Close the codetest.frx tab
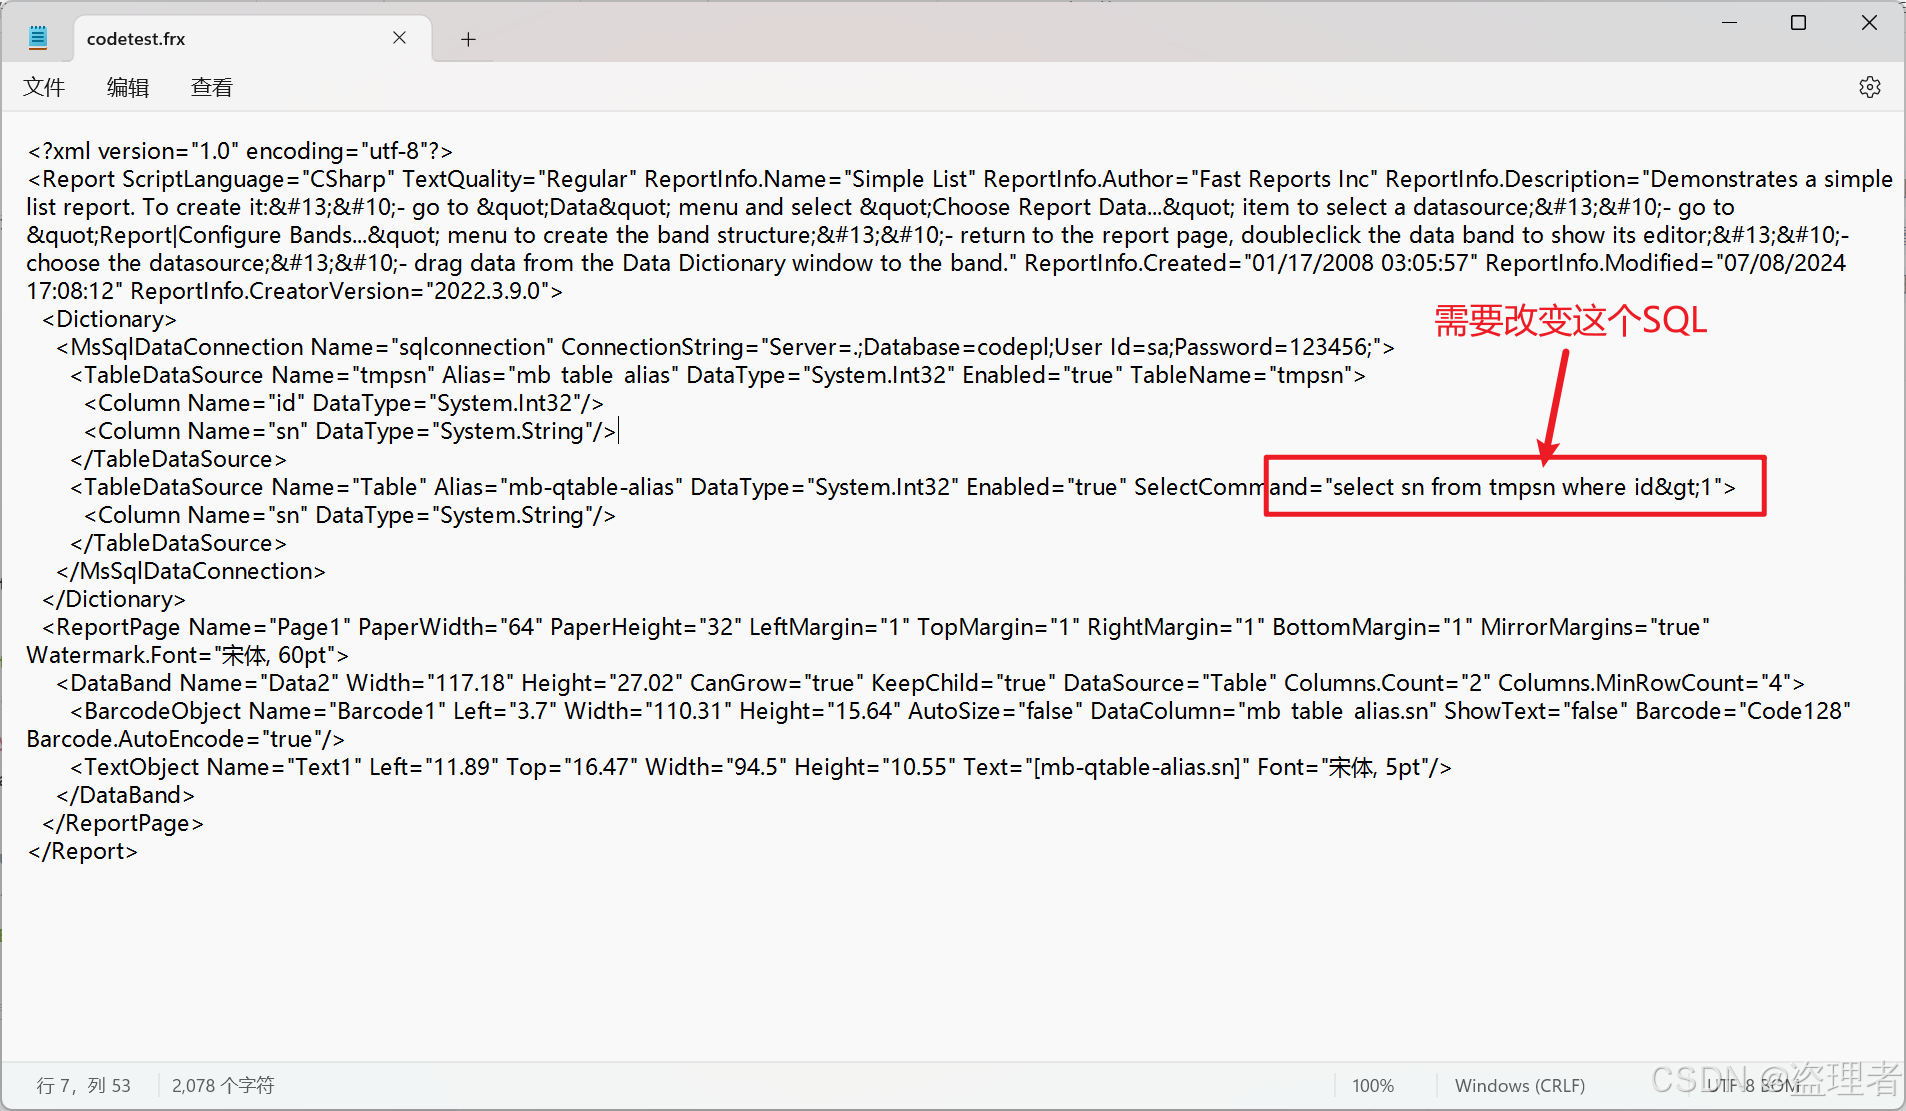This screenshot has width=1906, height=1111. coord(399,38)
